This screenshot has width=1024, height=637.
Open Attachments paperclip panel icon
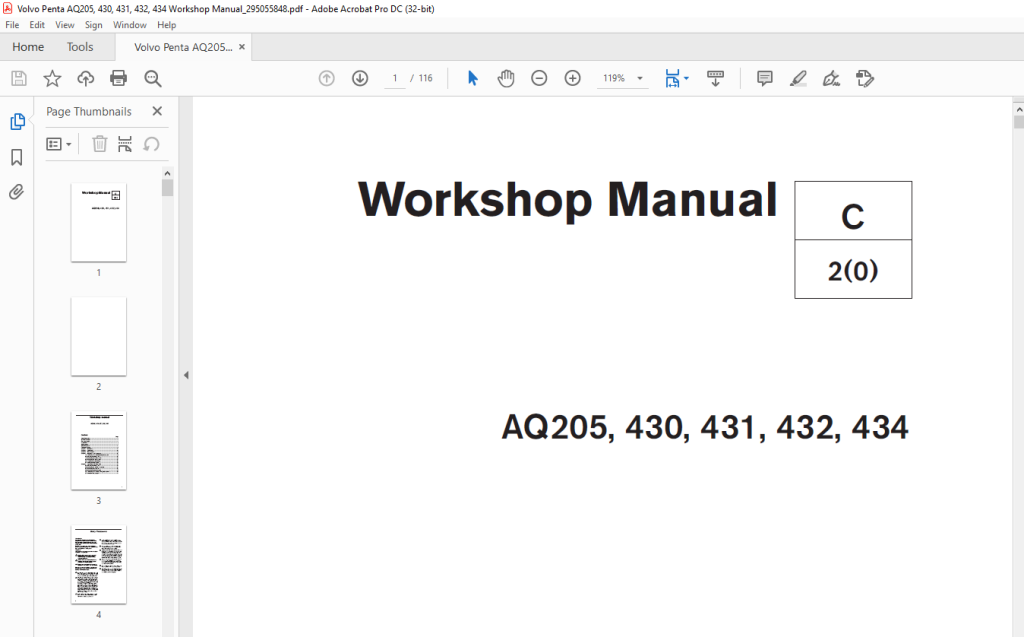click(x=16, y=192)
